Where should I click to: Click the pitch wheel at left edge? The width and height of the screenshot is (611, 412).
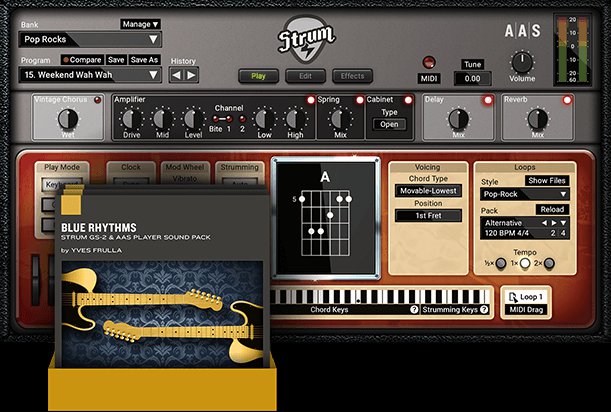pyautogui.click(x=35, y=279)
